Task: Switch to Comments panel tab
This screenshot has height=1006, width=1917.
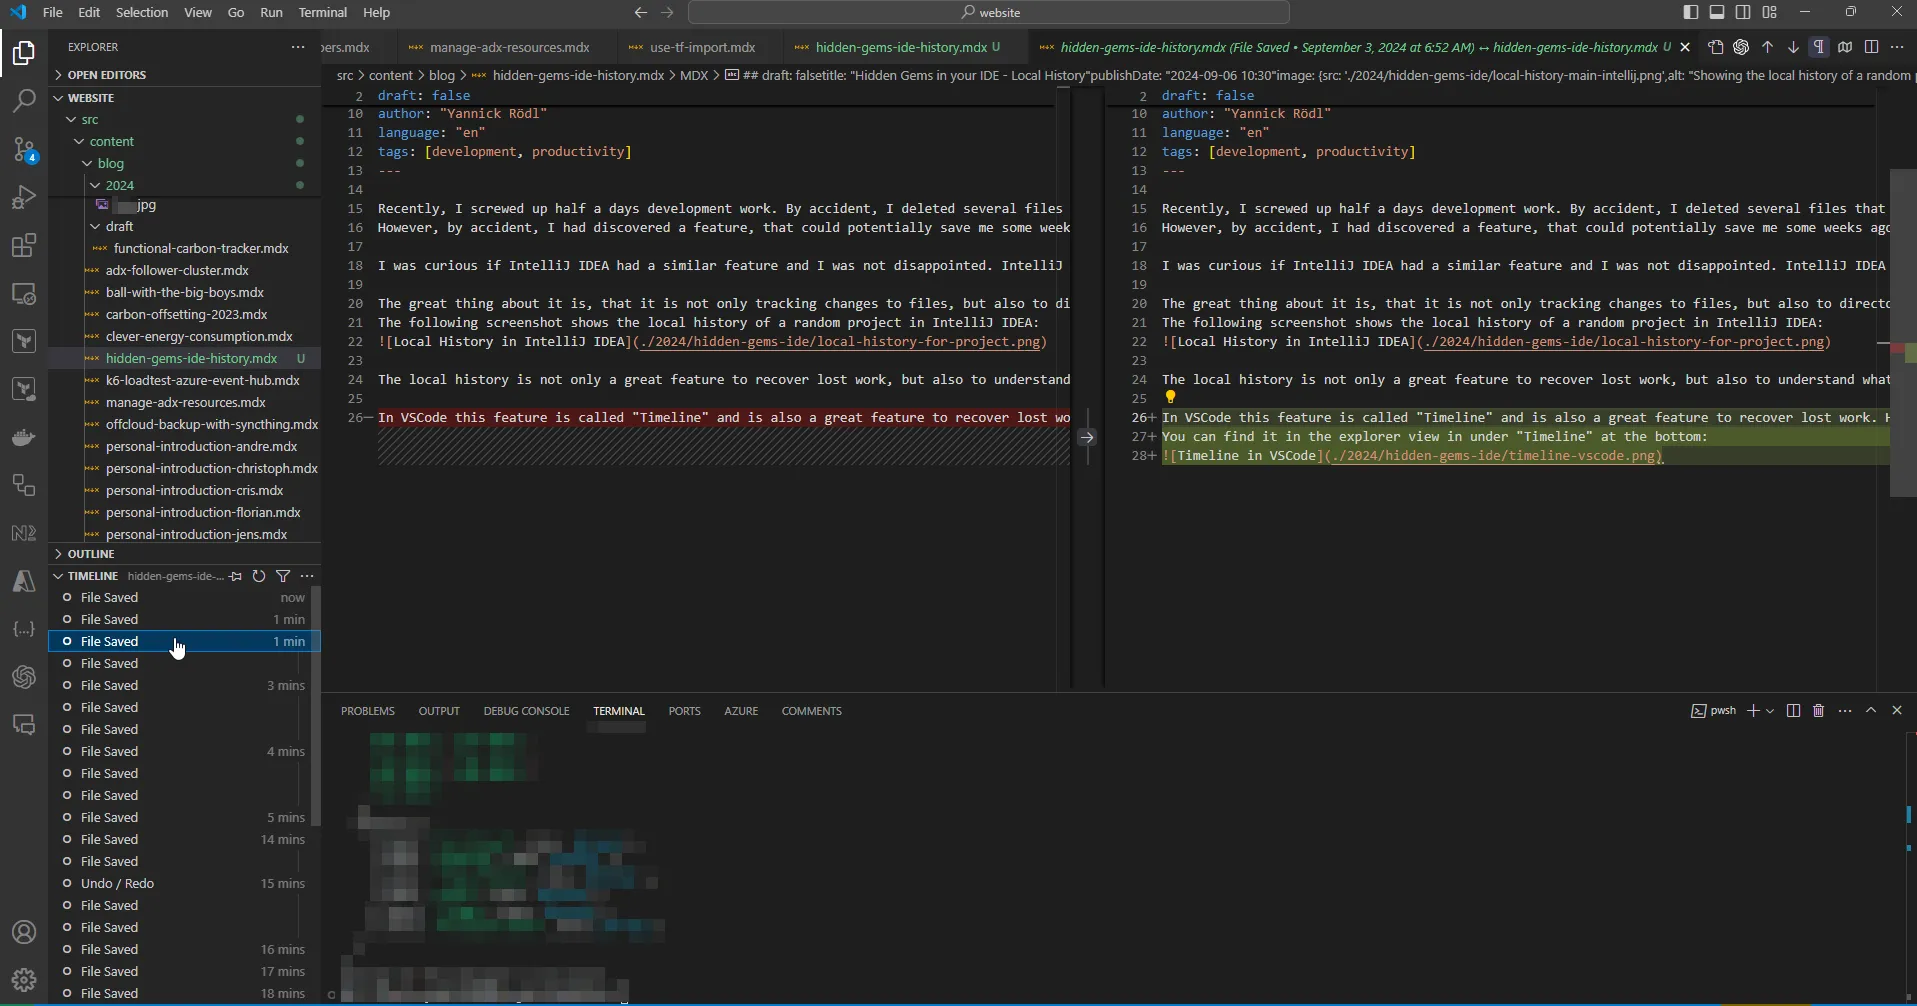Action: (811, 711)
